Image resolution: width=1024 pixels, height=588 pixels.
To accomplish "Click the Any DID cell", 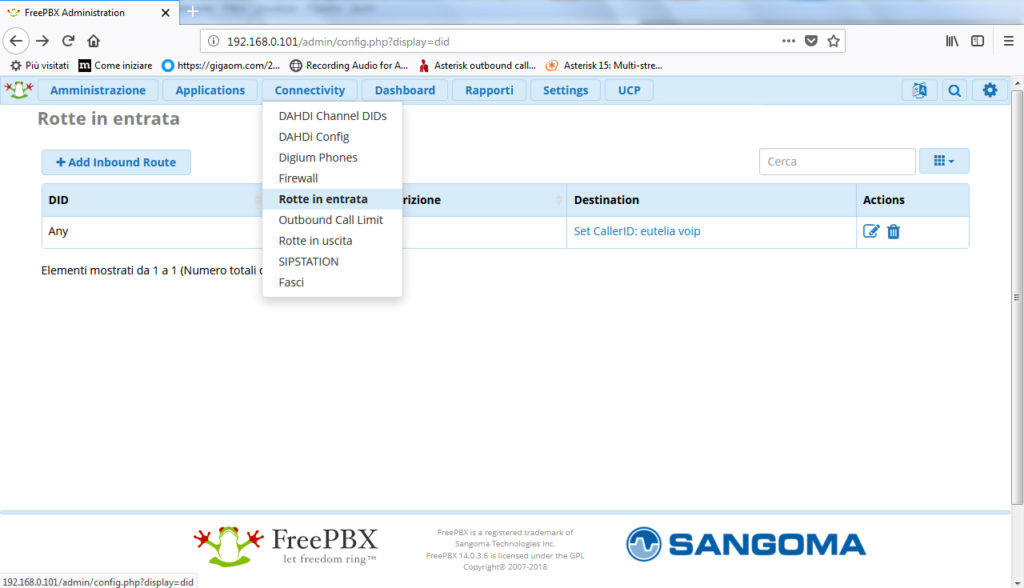I will [x=152, y=231].
